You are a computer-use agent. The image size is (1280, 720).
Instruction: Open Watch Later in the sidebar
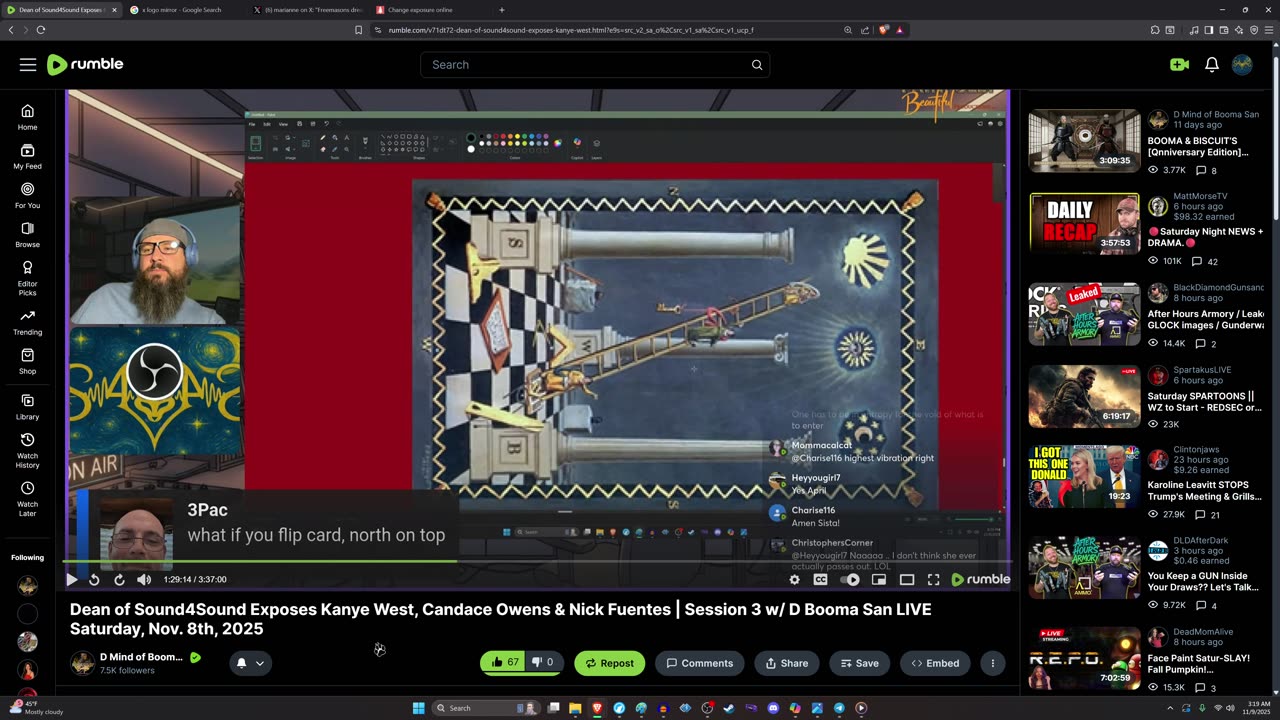[x=28, y=499]
